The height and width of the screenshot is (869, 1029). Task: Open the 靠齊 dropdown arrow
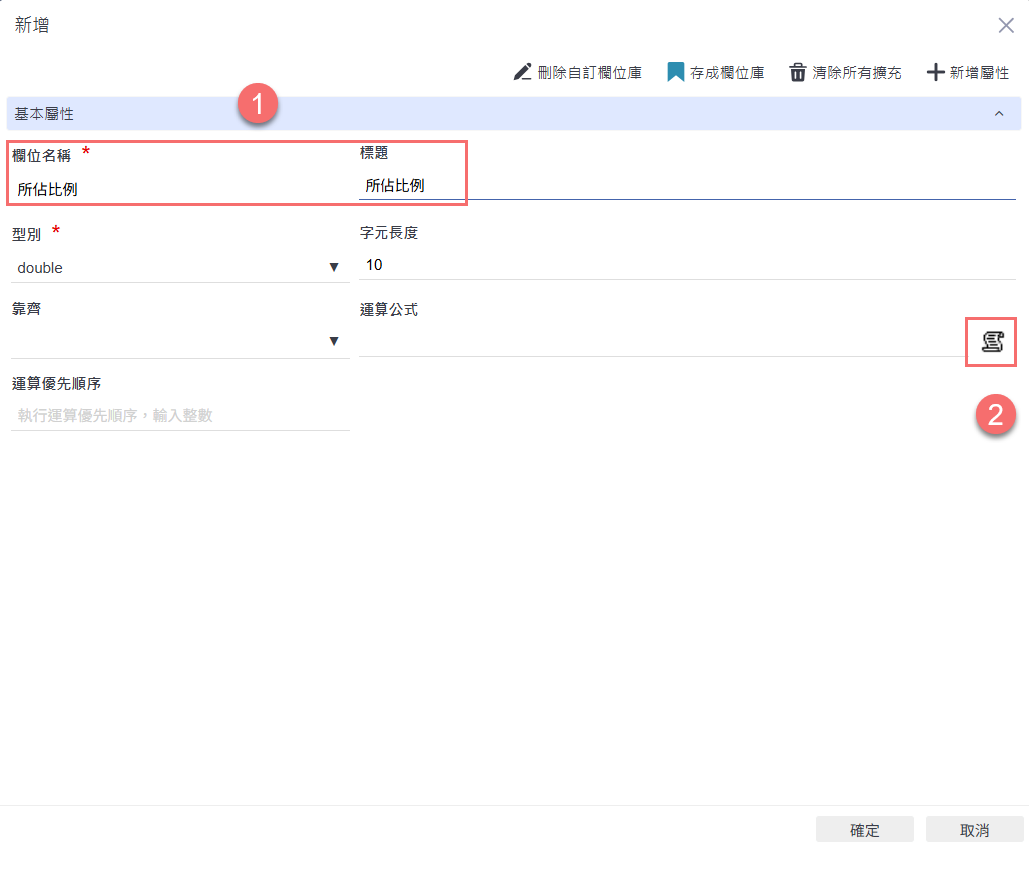[334, 342]
